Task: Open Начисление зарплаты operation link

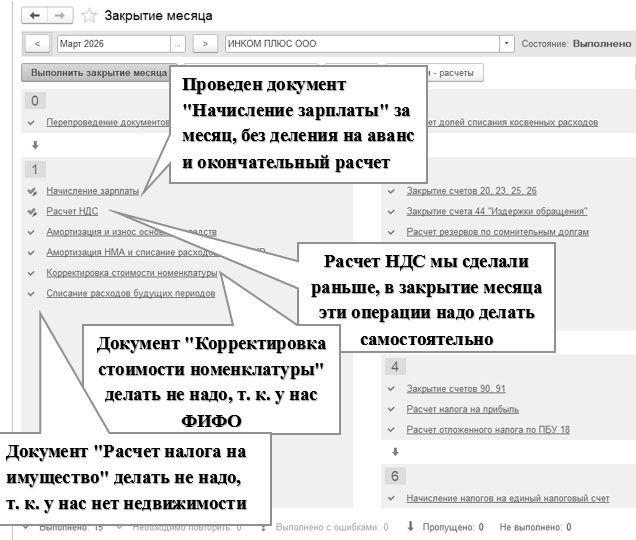Action: click(92, 191)
